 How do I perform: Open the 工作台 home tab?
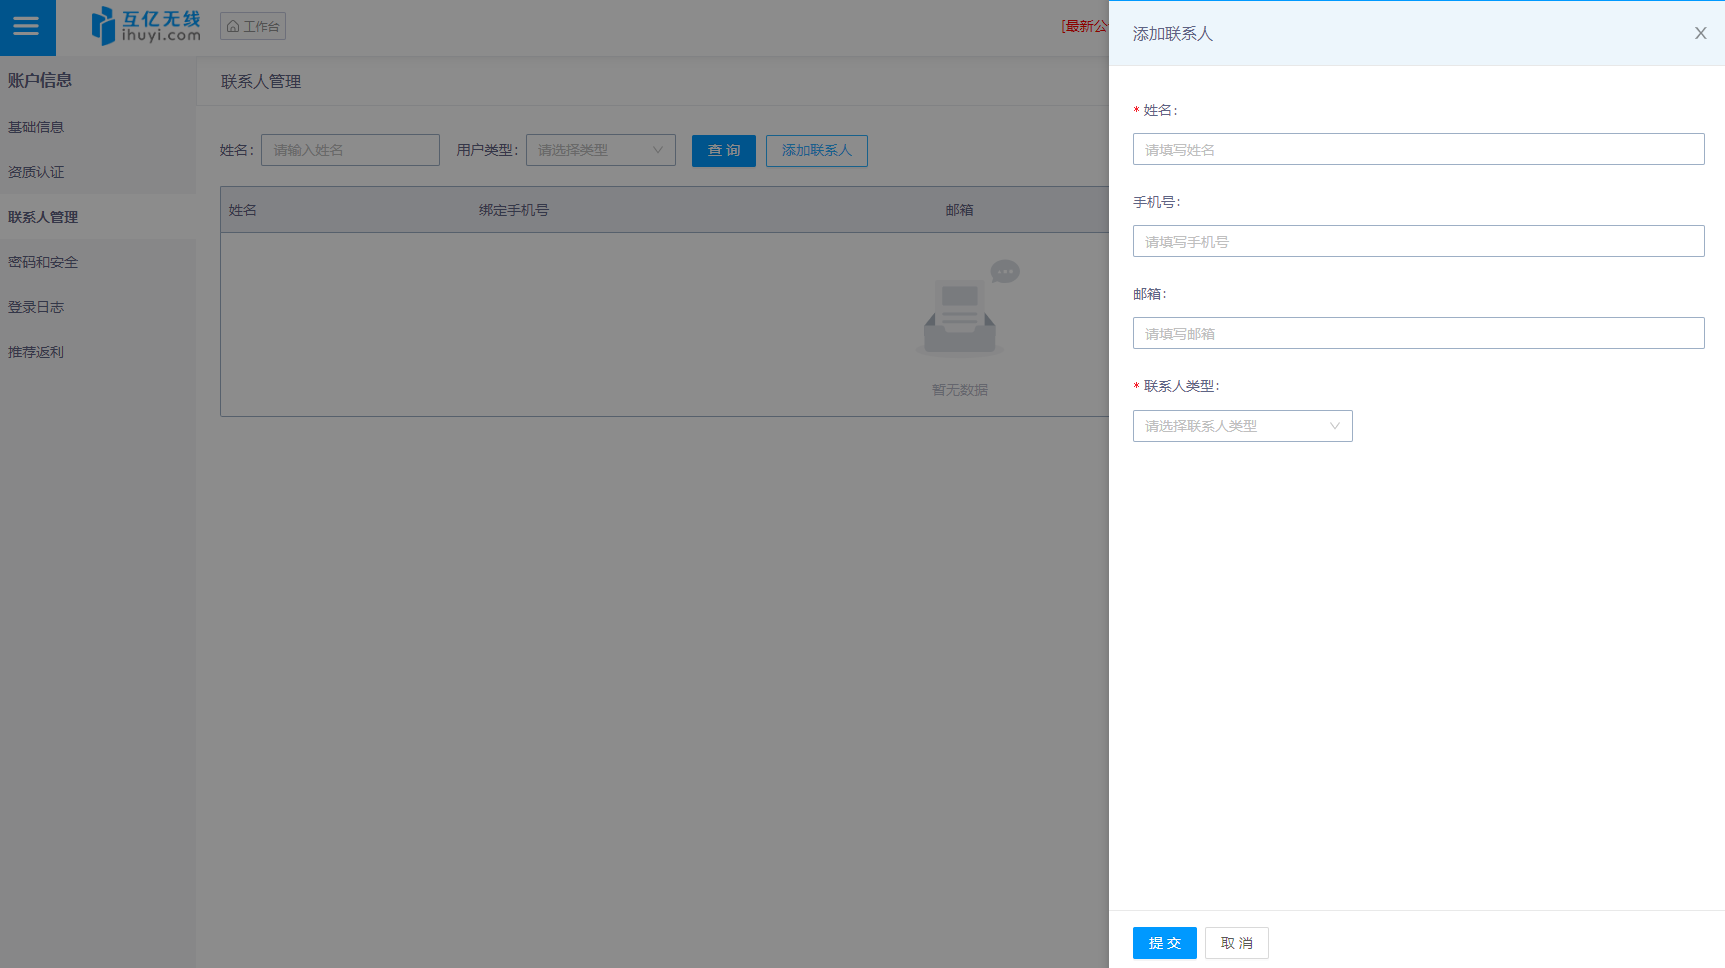(253, 26)
